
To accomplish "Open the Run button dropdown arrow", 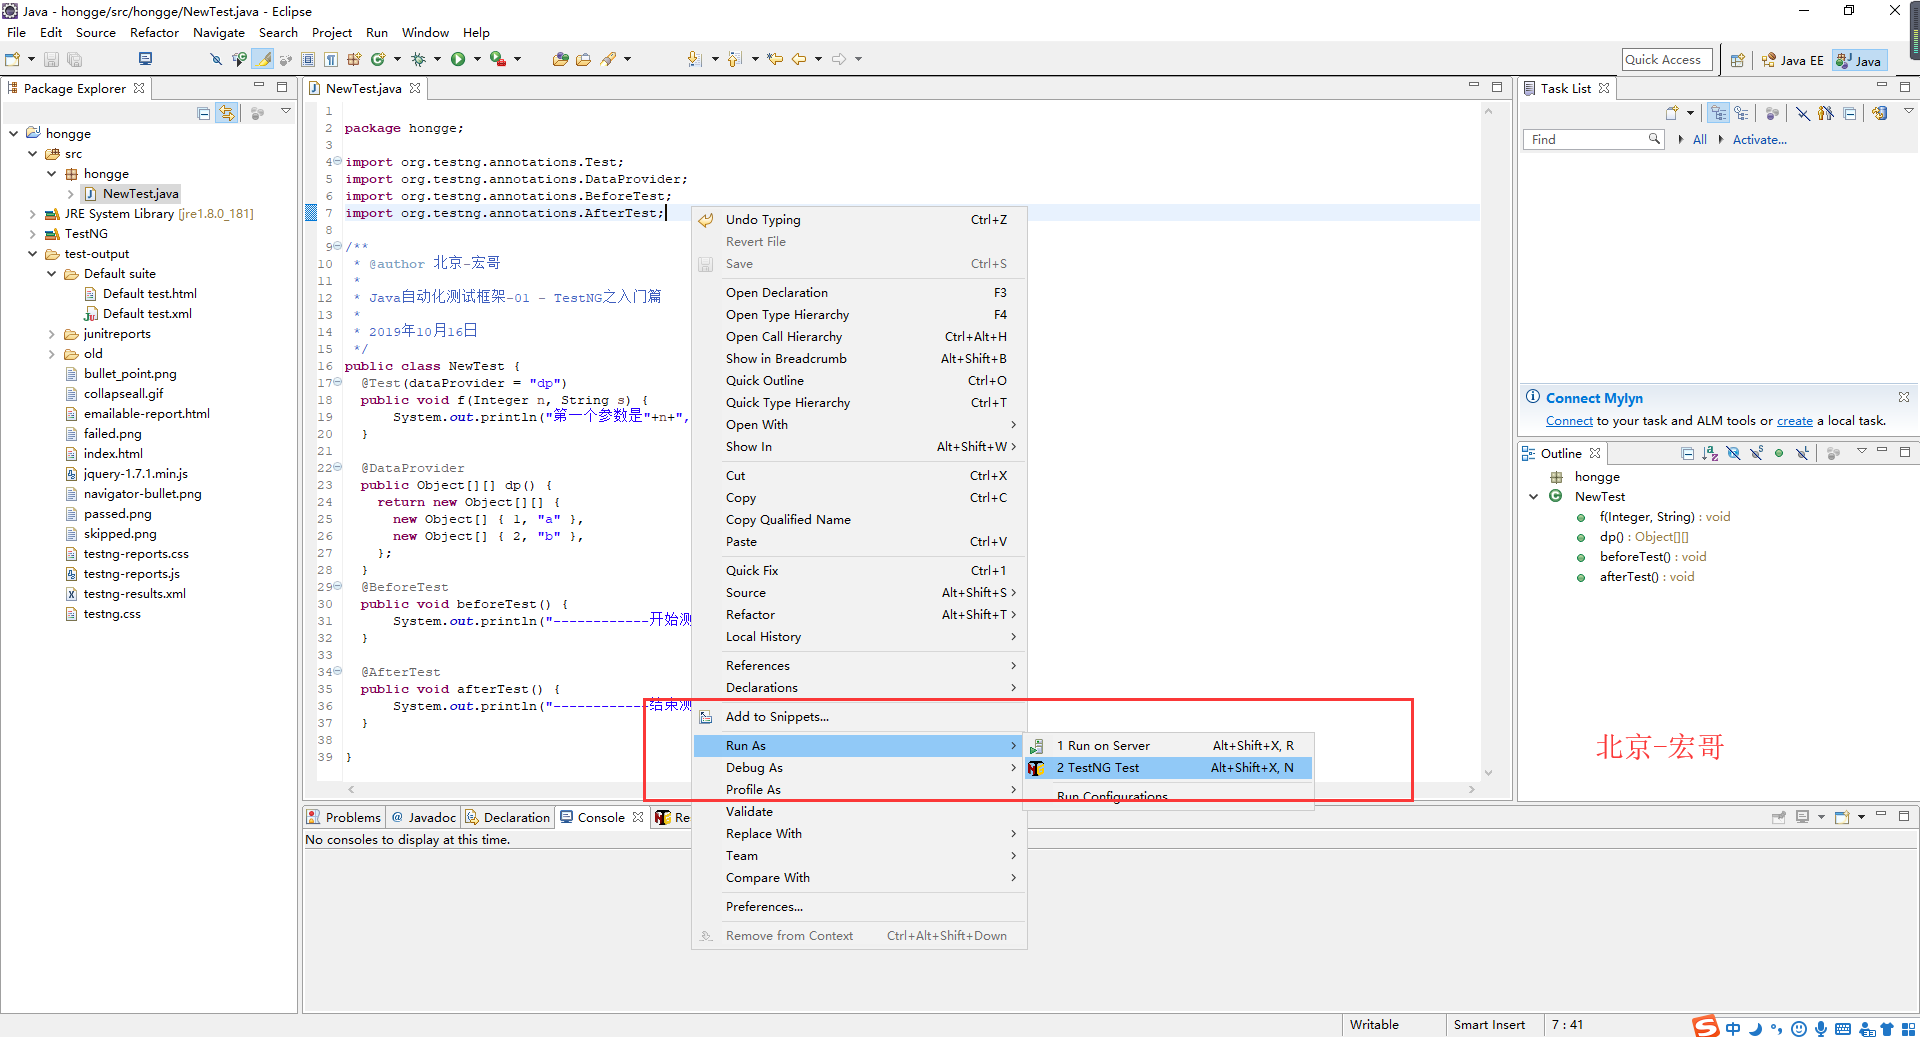I will (x=477, y=59).
